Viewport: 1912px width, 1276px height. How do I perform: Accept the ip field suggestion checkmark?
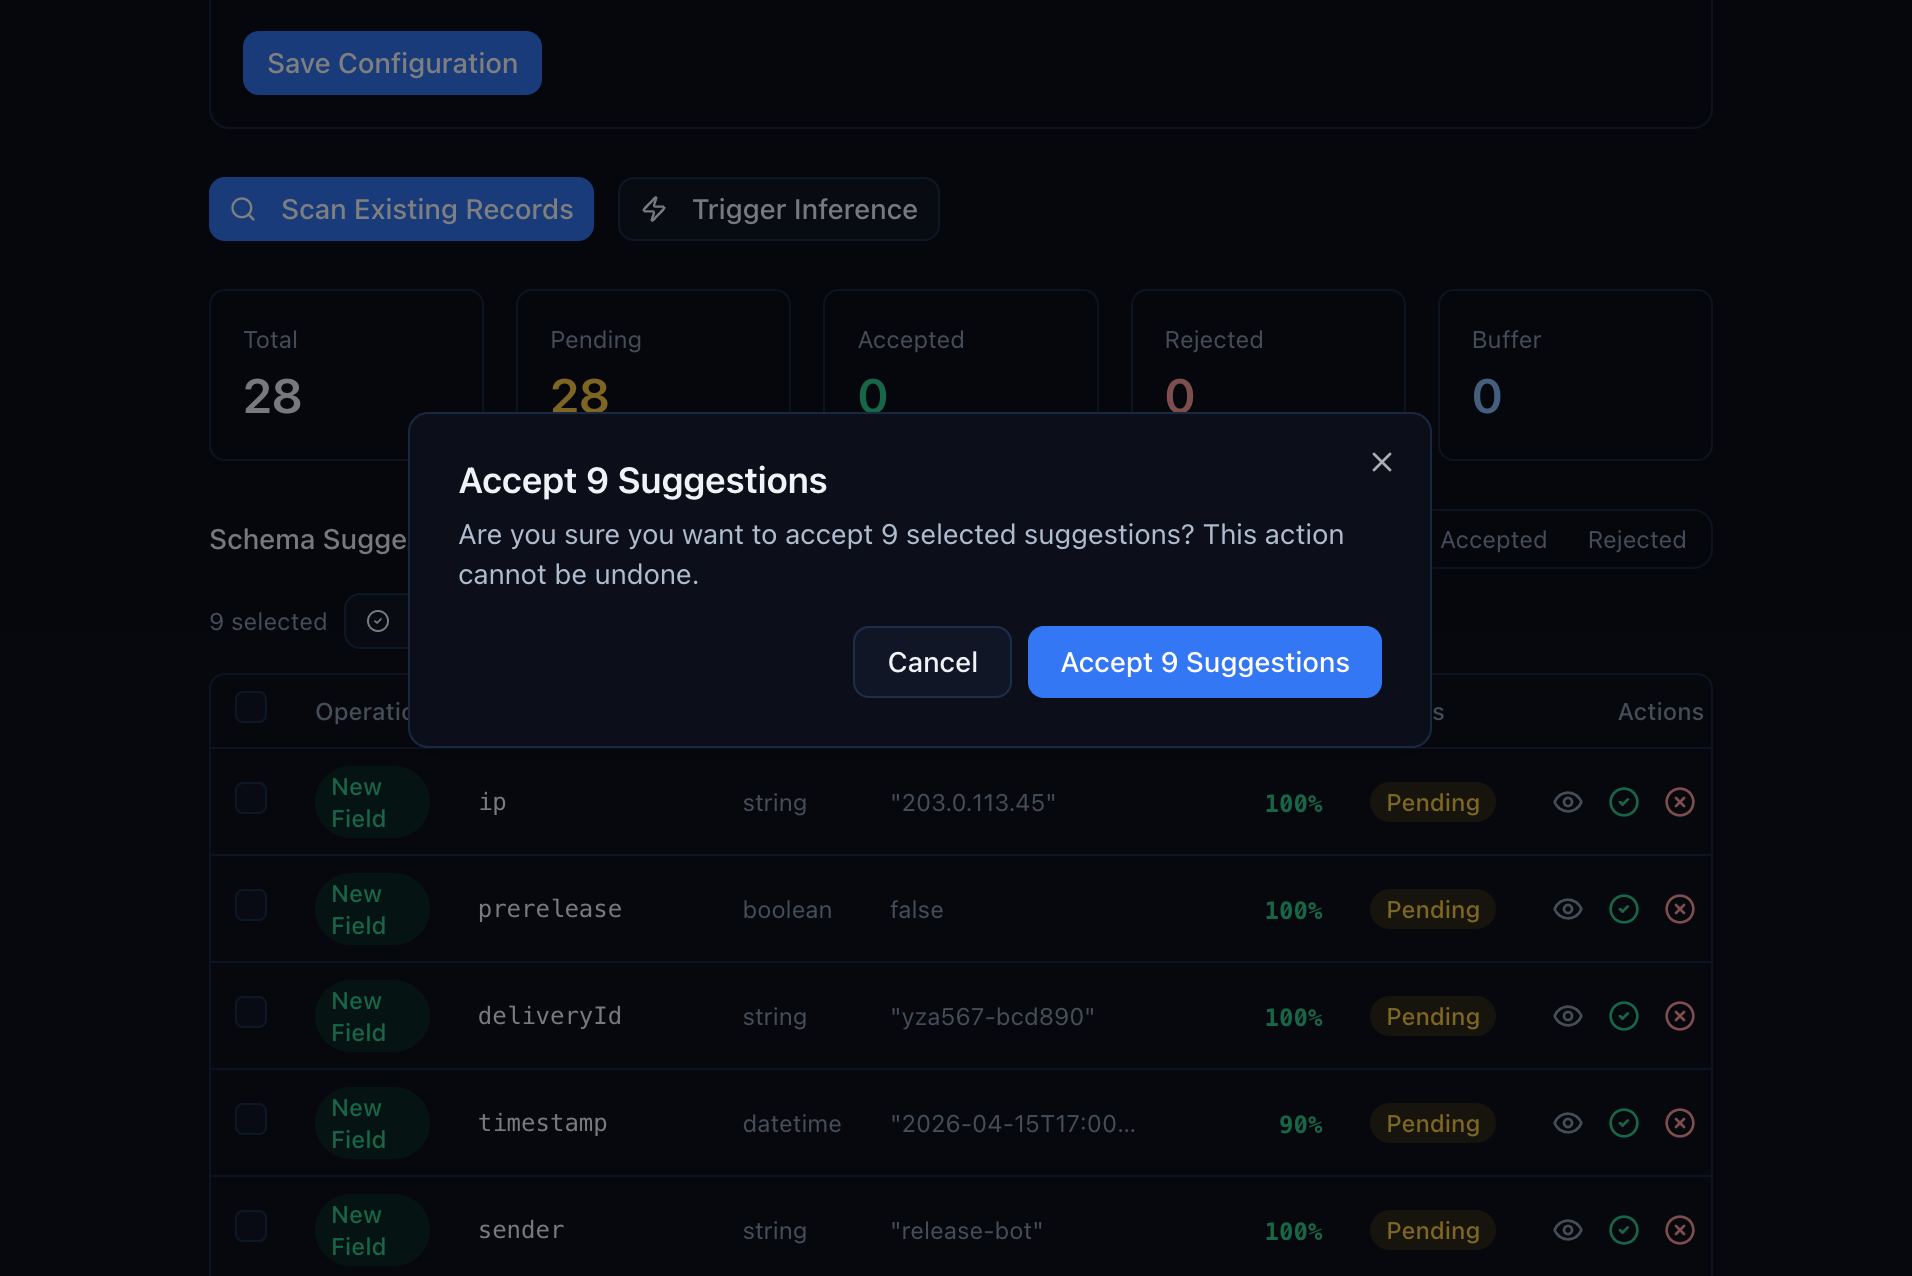click(x=1623, y=802)
